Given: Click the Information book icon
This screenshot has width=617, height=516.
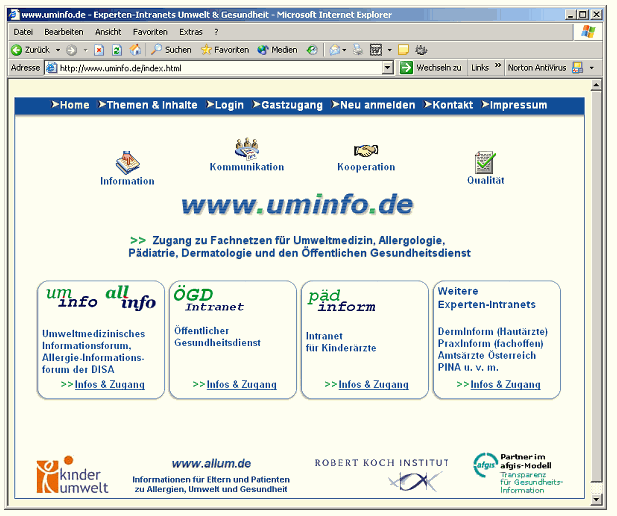Looking at the screenshot, I should 127,163.
